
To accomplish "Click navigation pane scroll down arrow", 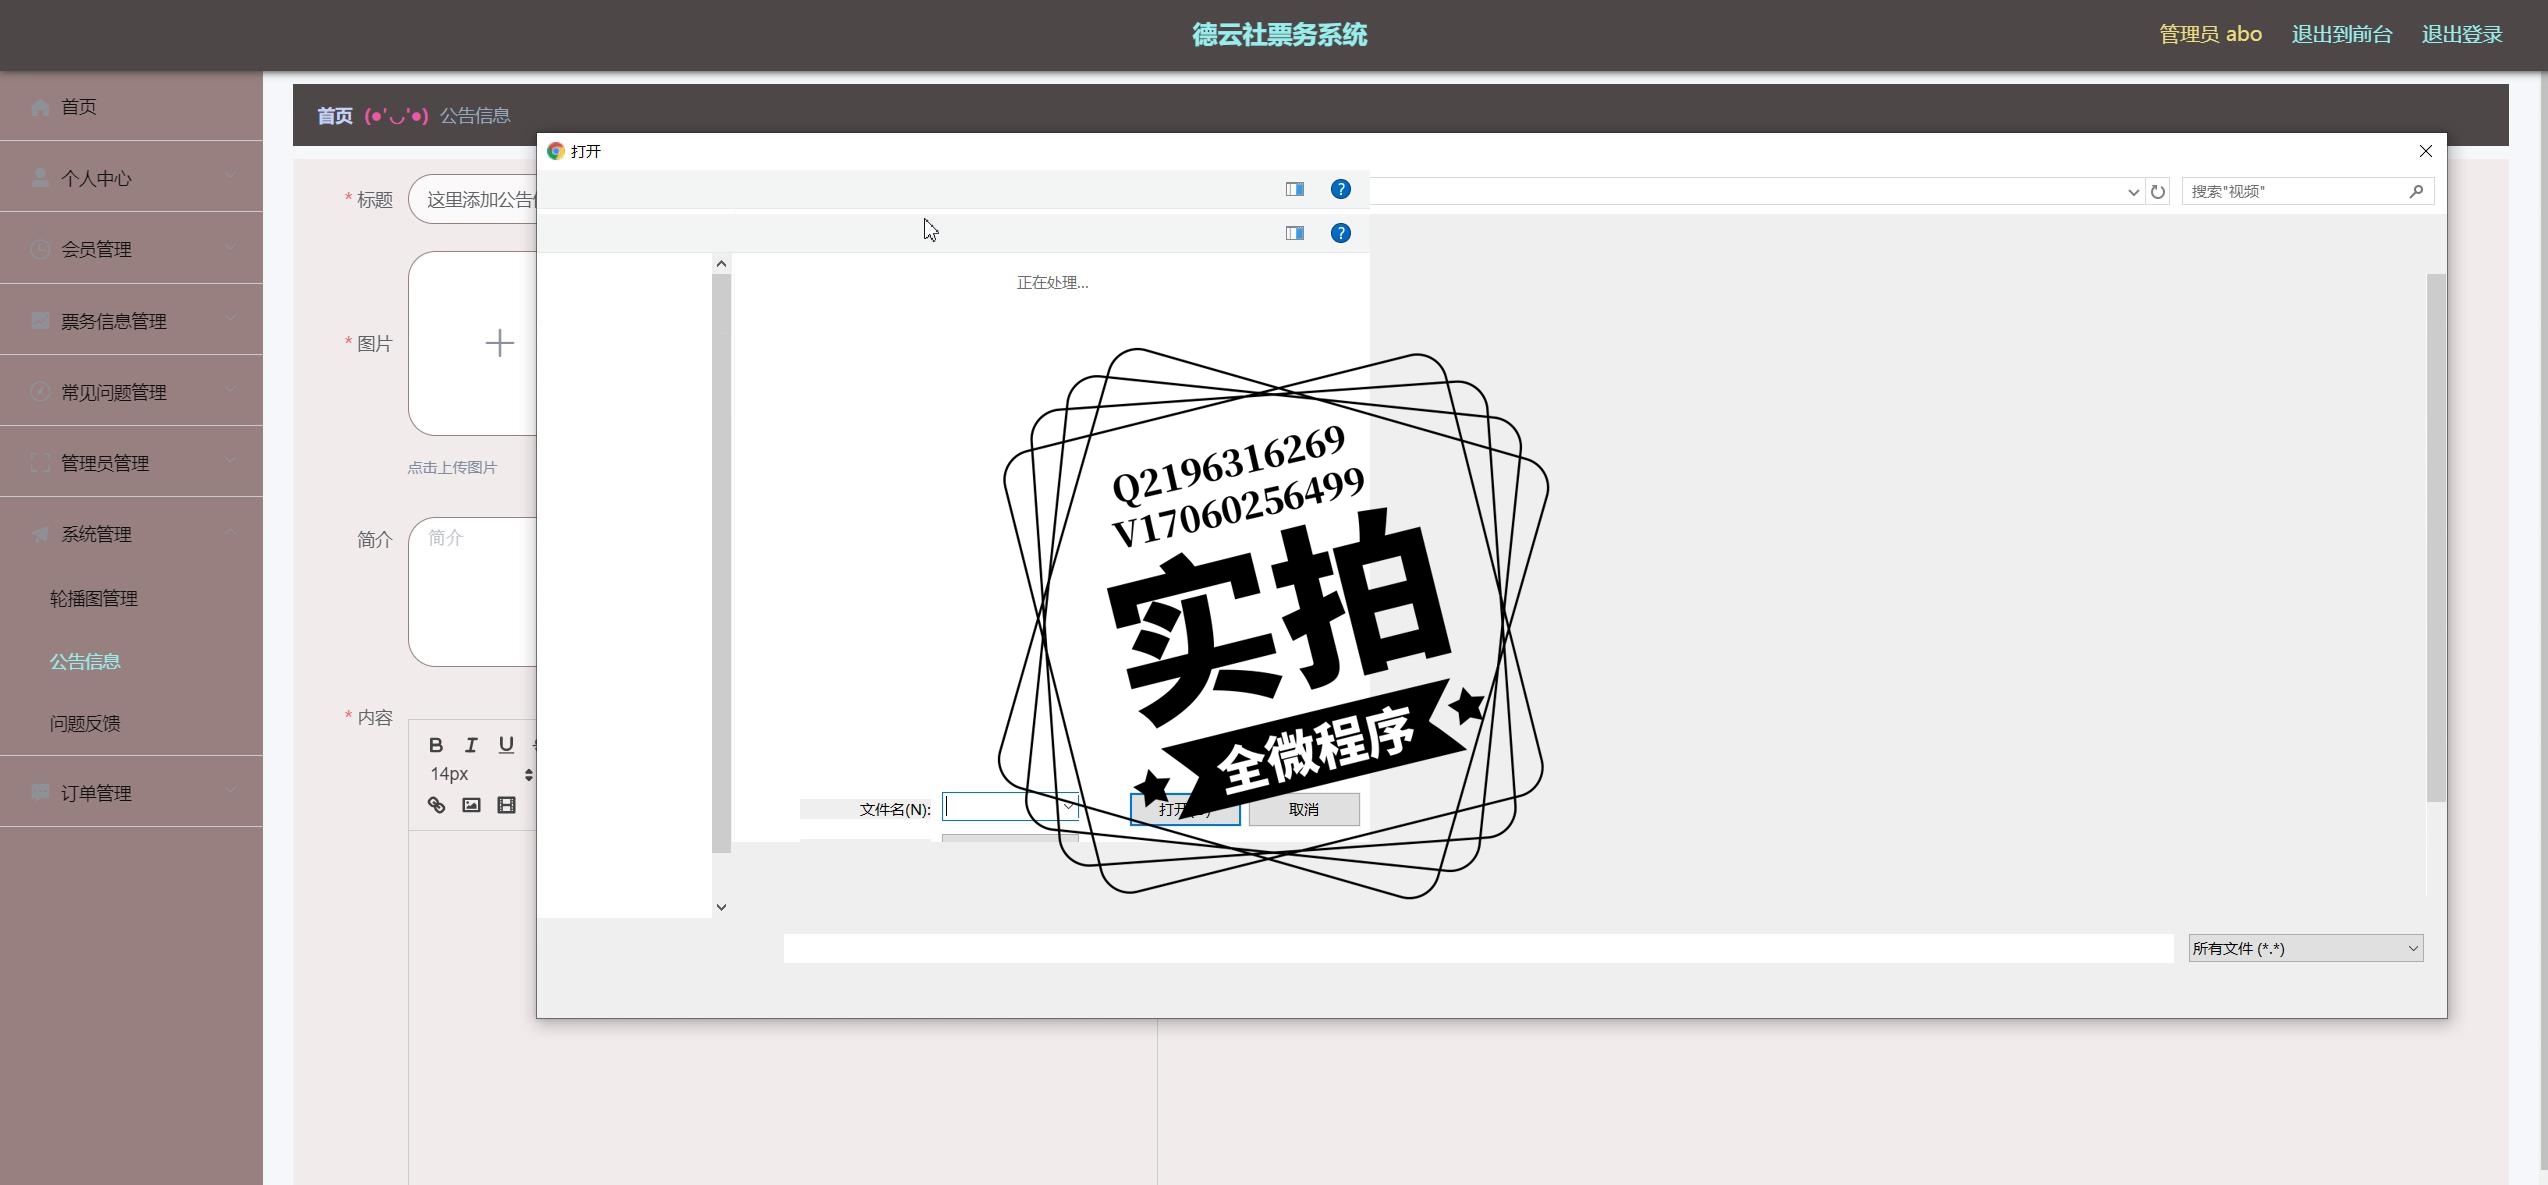I will (721, 907).
